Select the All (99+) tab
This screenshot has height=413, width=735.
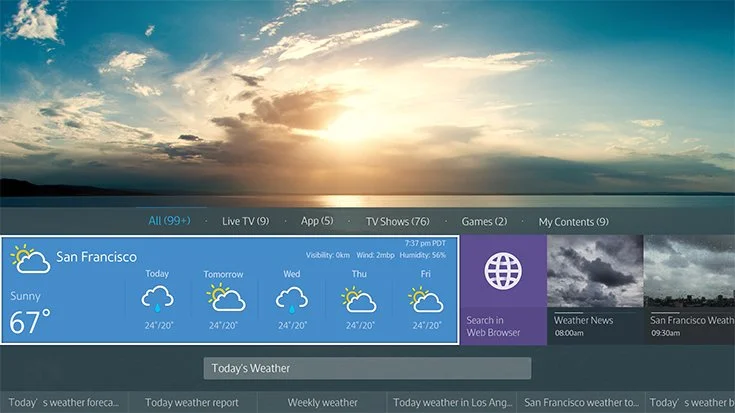pos(169,221)
